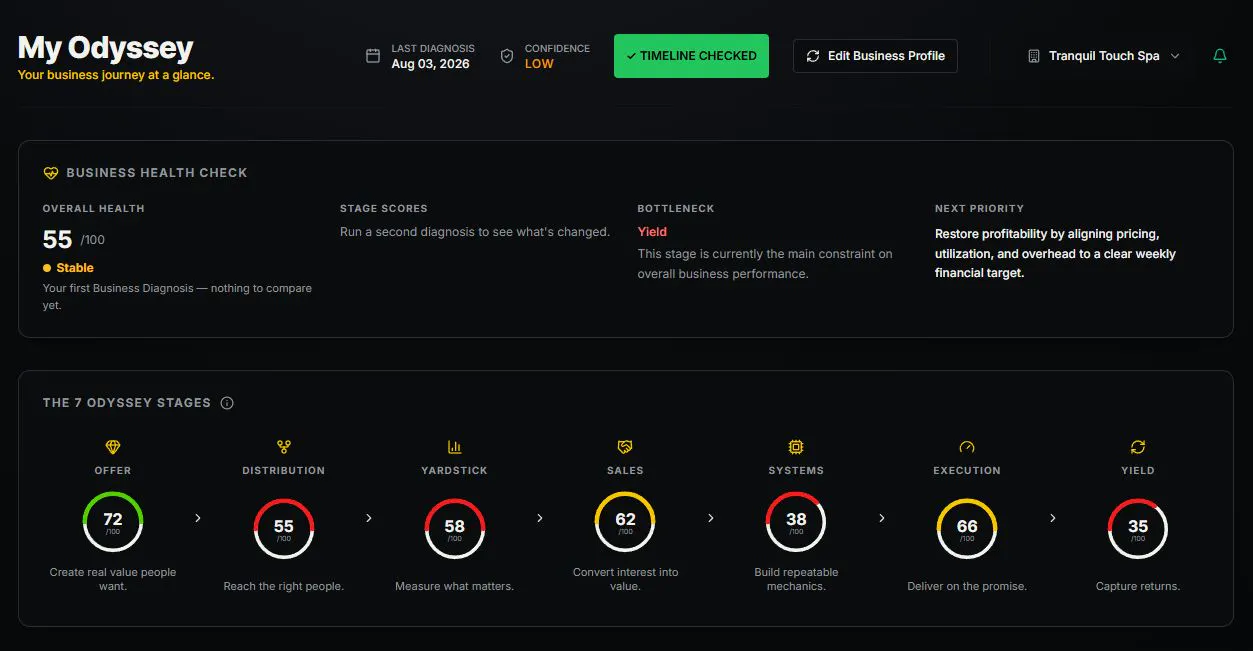Click the Stage Scores heading

(x=384, y=209)
